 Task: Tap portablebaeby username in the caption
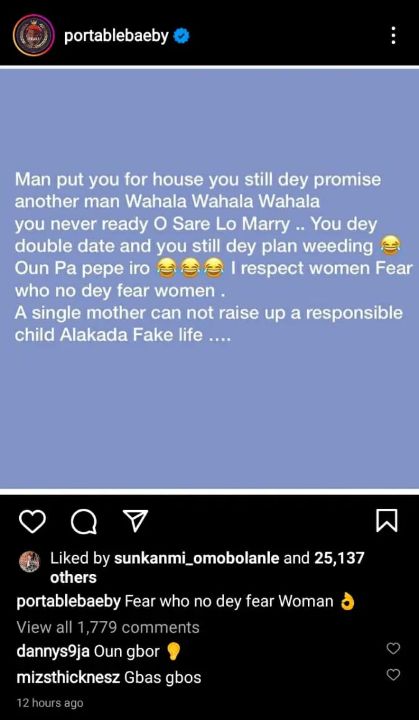(x=68, y=602)
